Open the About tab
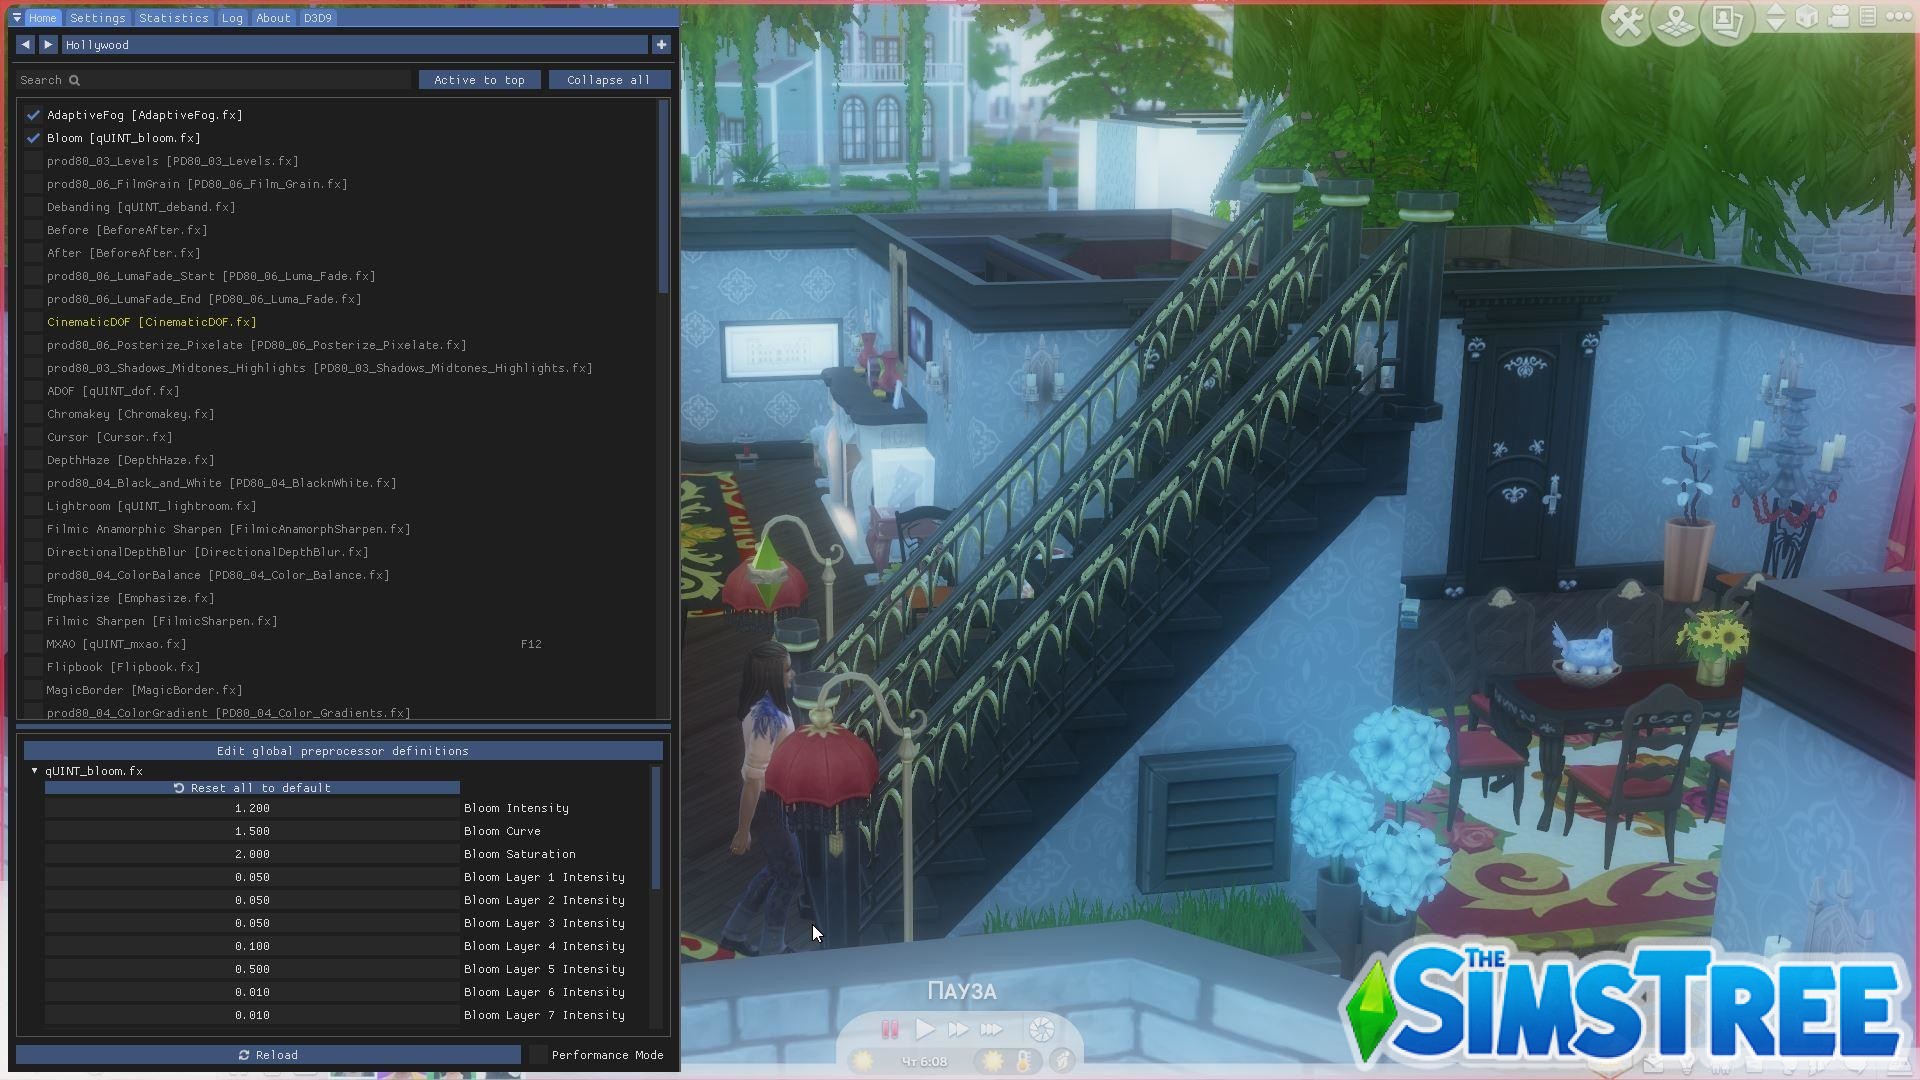The width and height of the screenshot is (1920, 1080). click(273, 18)
